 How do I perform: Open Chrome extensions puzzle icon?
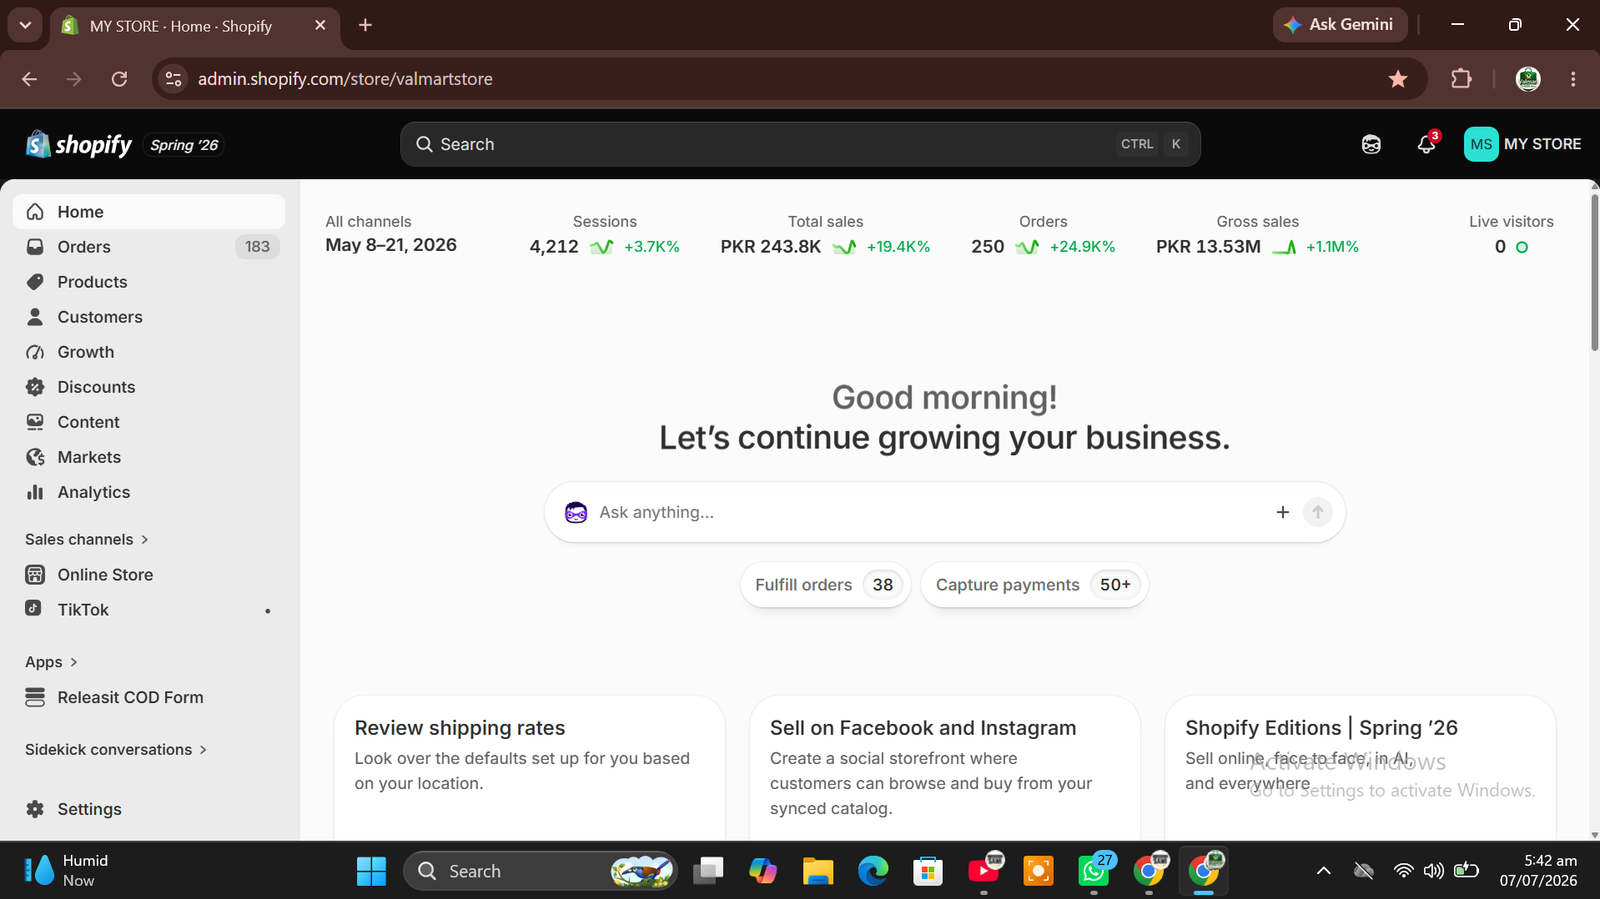1461,79
